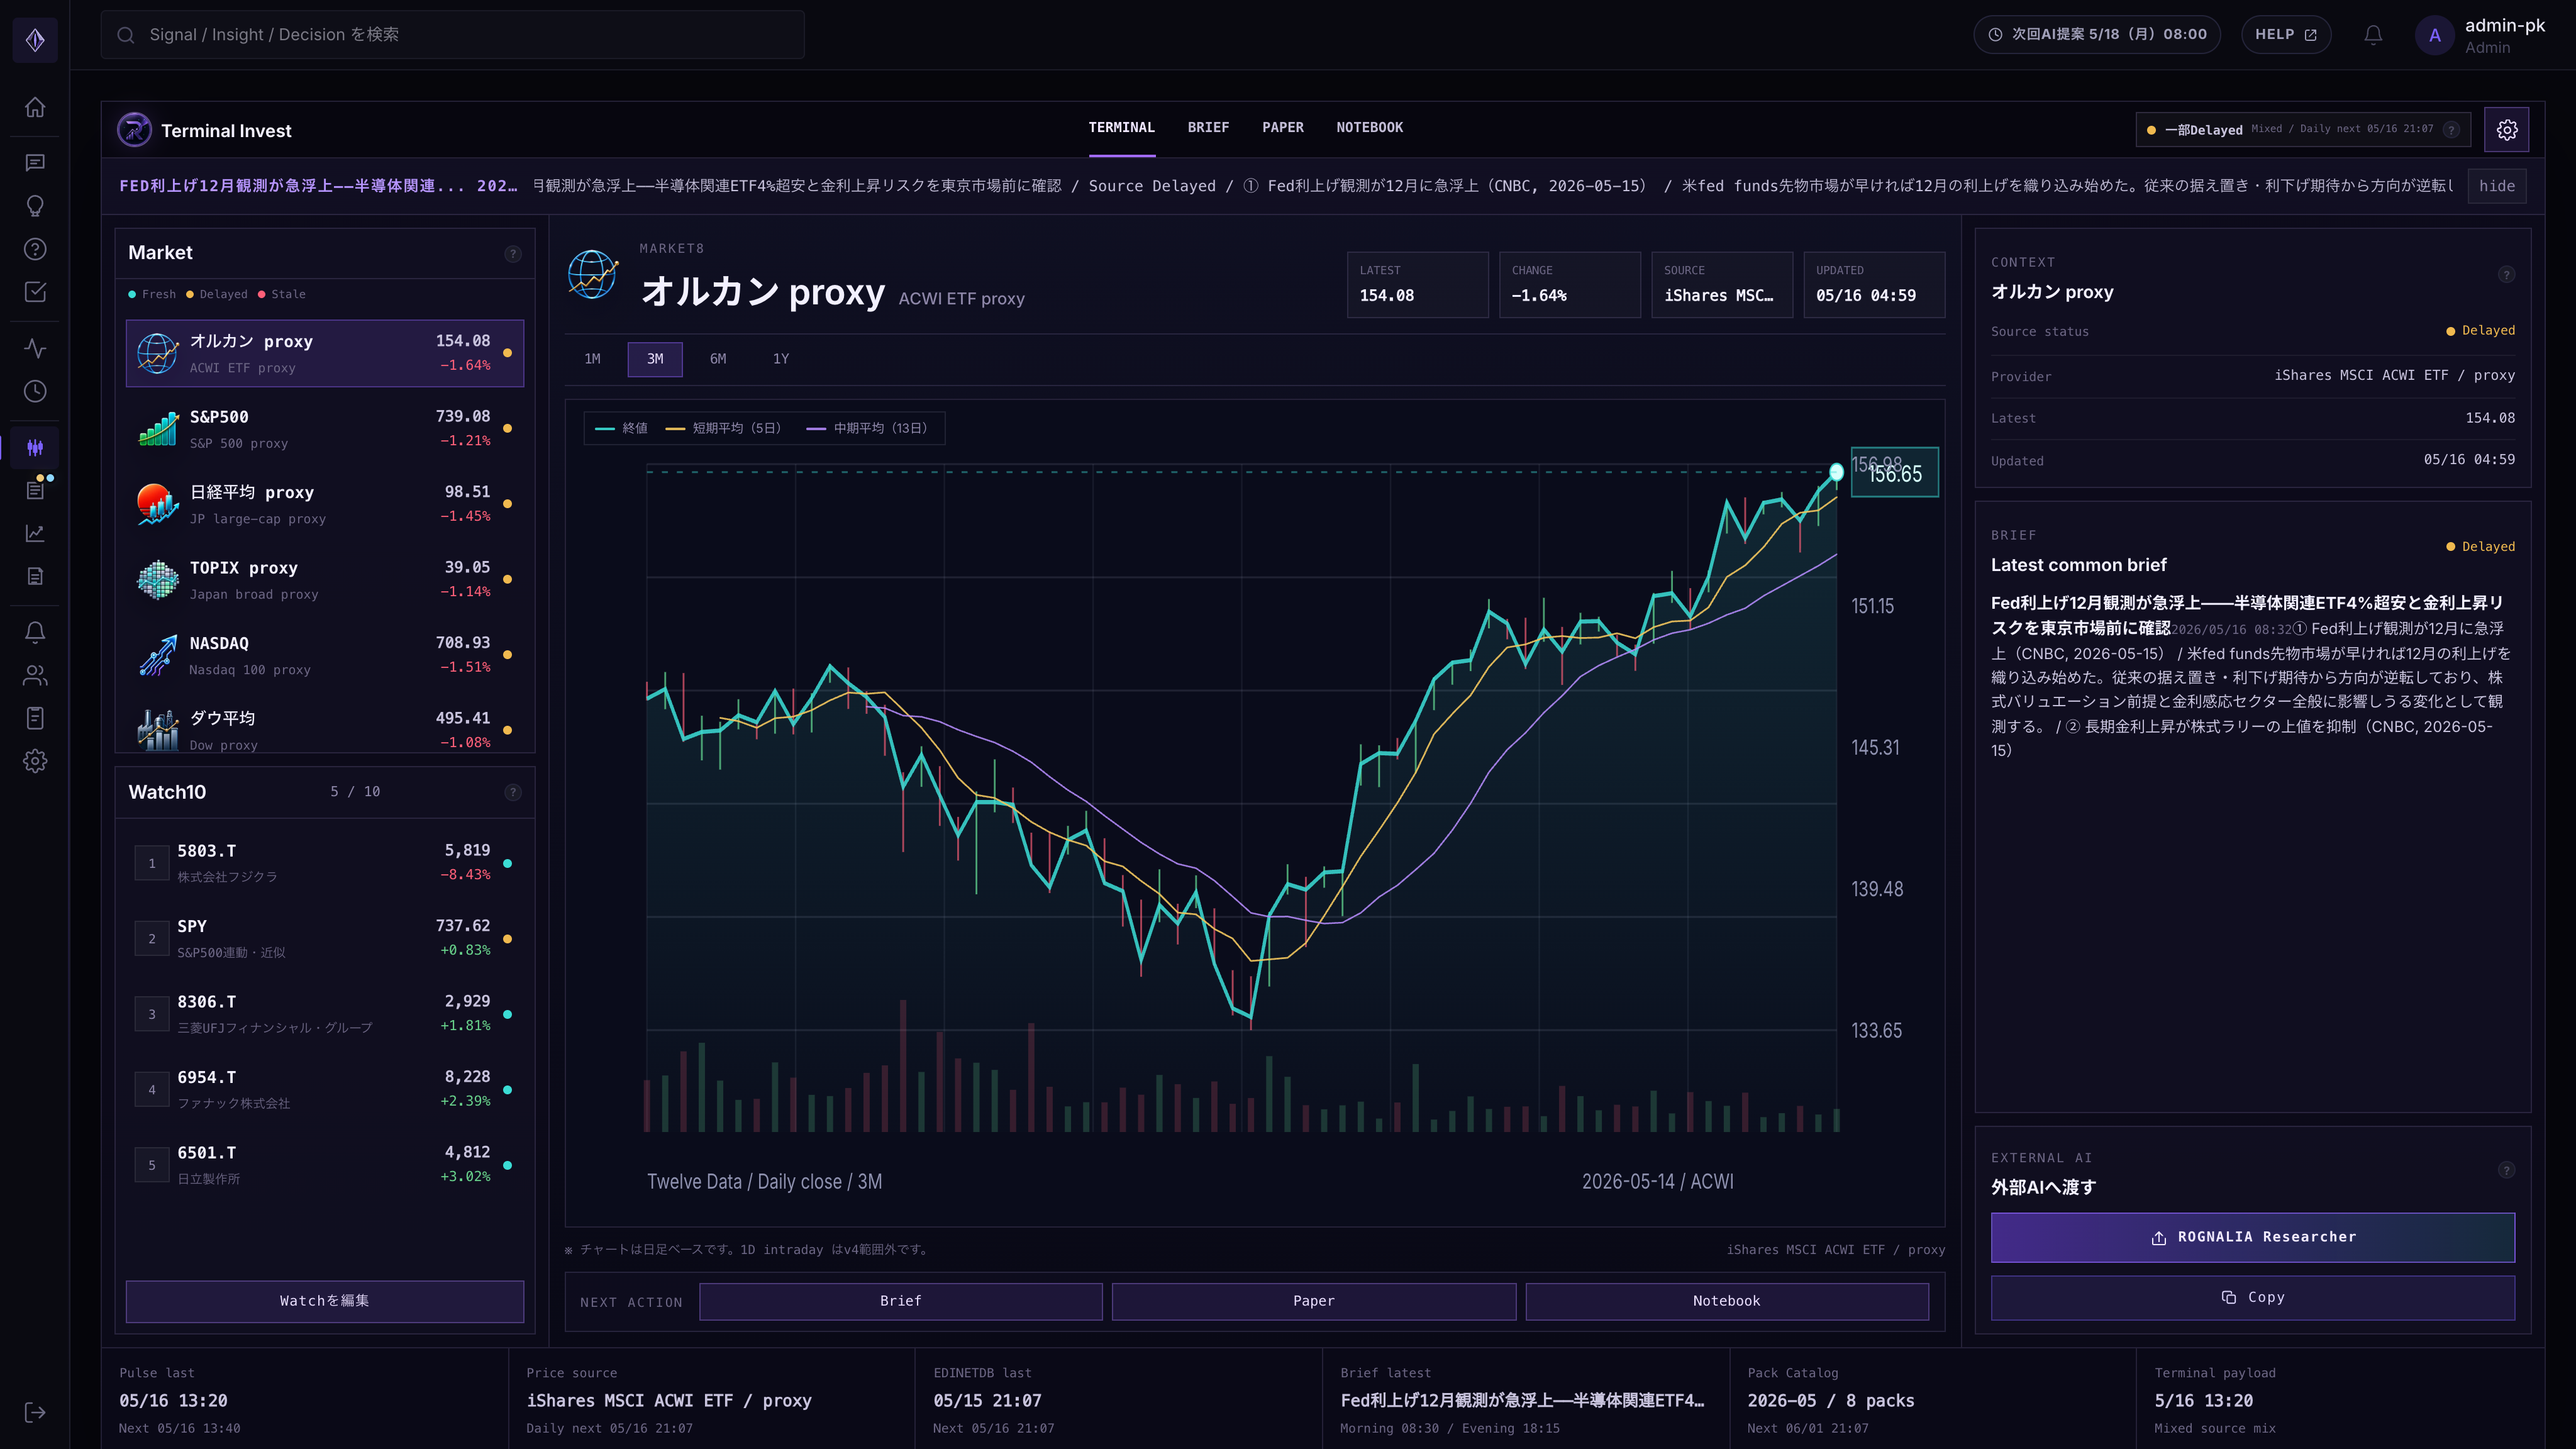The height and width of the screenshot is (1449, 2576).
Task: Click the Market panel help icon
Action: point(513,254)
